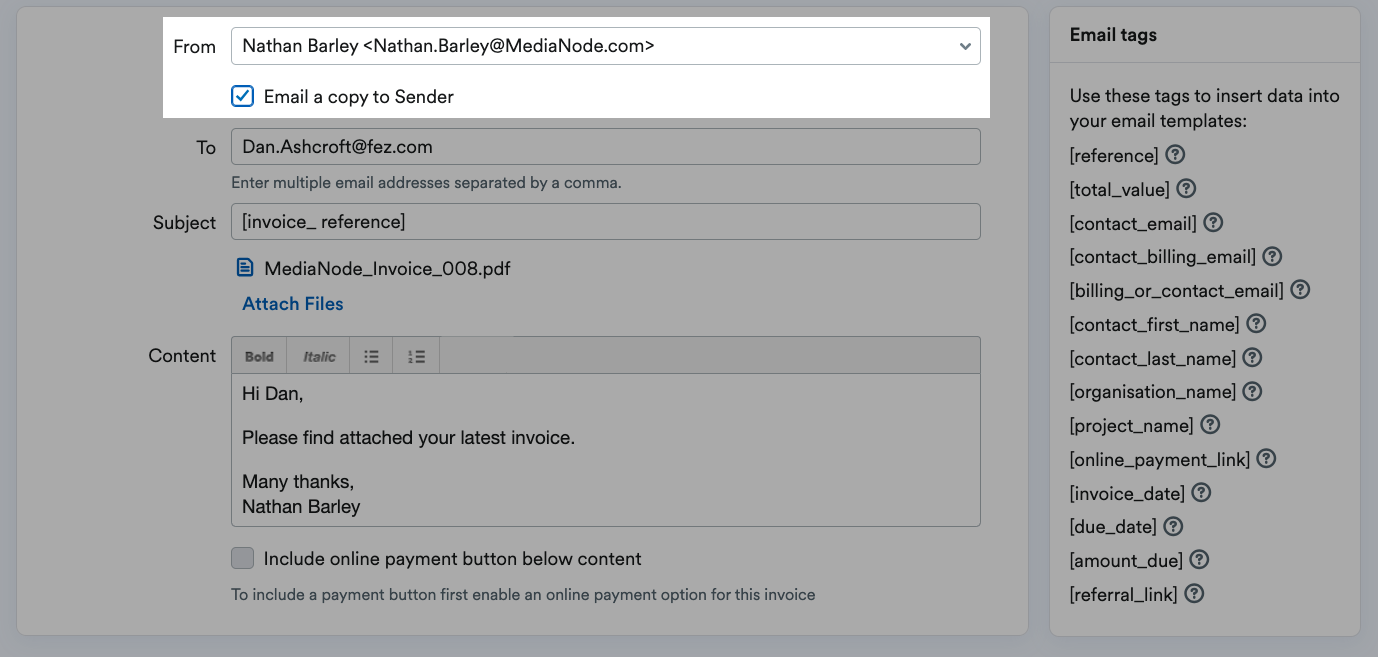Select the [due_date] tag text
Viewport: 1378px width, 657px height.
pos(1113,527)
